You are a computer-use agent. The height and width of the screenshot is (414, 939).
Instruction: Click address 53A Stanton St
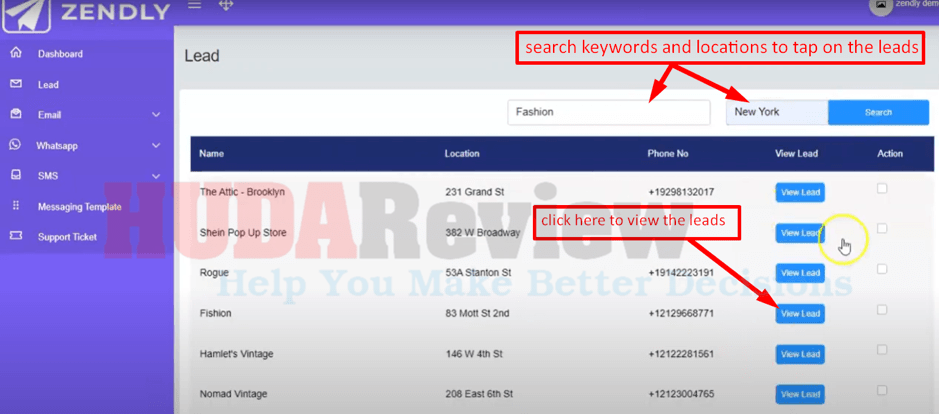click(x=479, y=273)
